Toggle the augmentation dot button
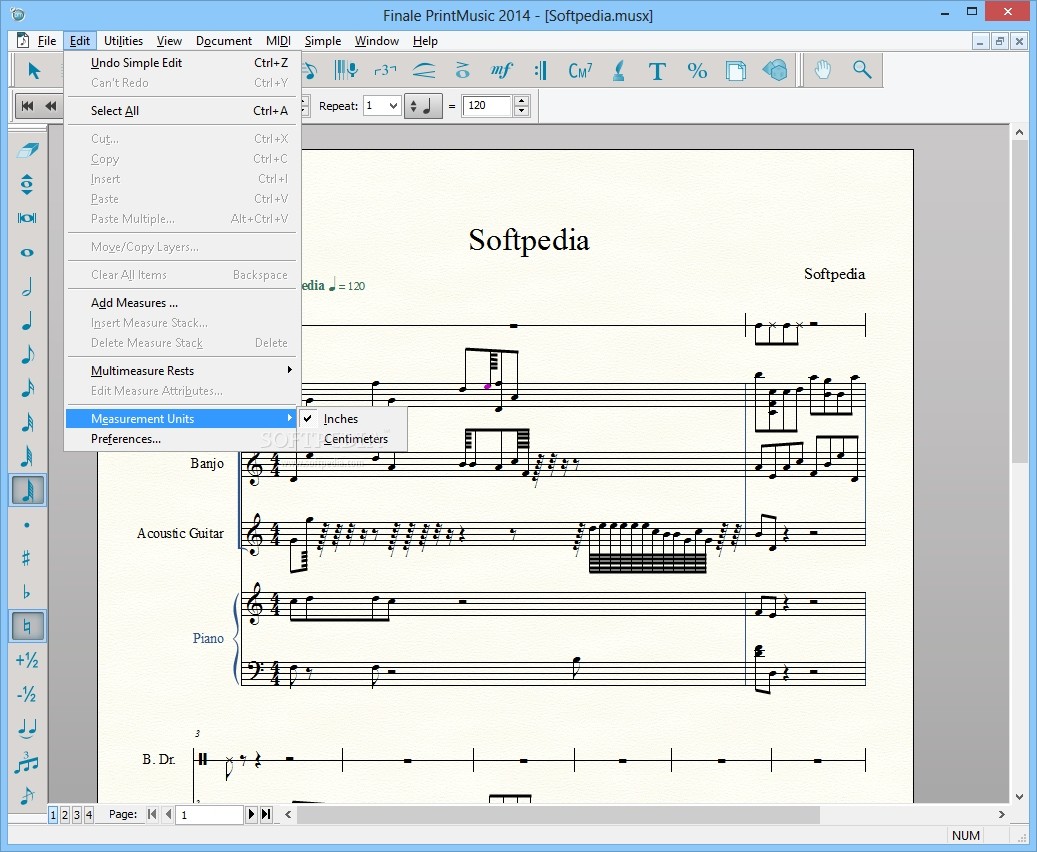The image size is (1037, 852). tap(27, 525)
